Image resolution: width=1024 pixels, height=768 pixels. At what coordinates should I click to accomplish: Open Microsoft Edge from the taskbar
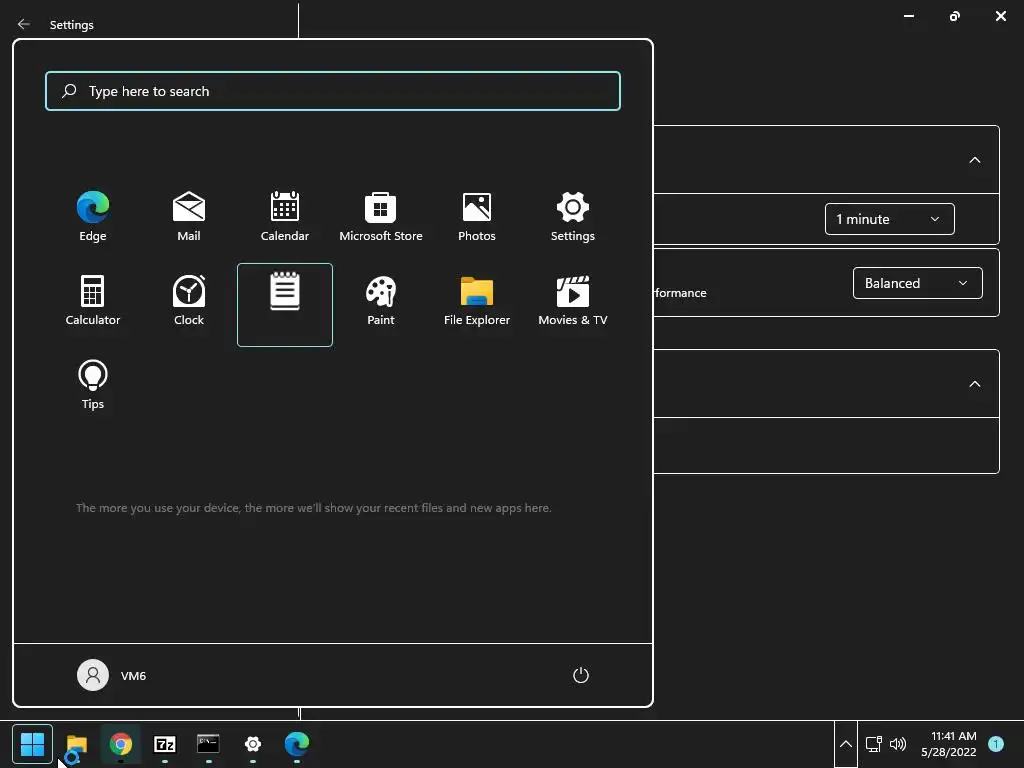[x=296, y=744]
